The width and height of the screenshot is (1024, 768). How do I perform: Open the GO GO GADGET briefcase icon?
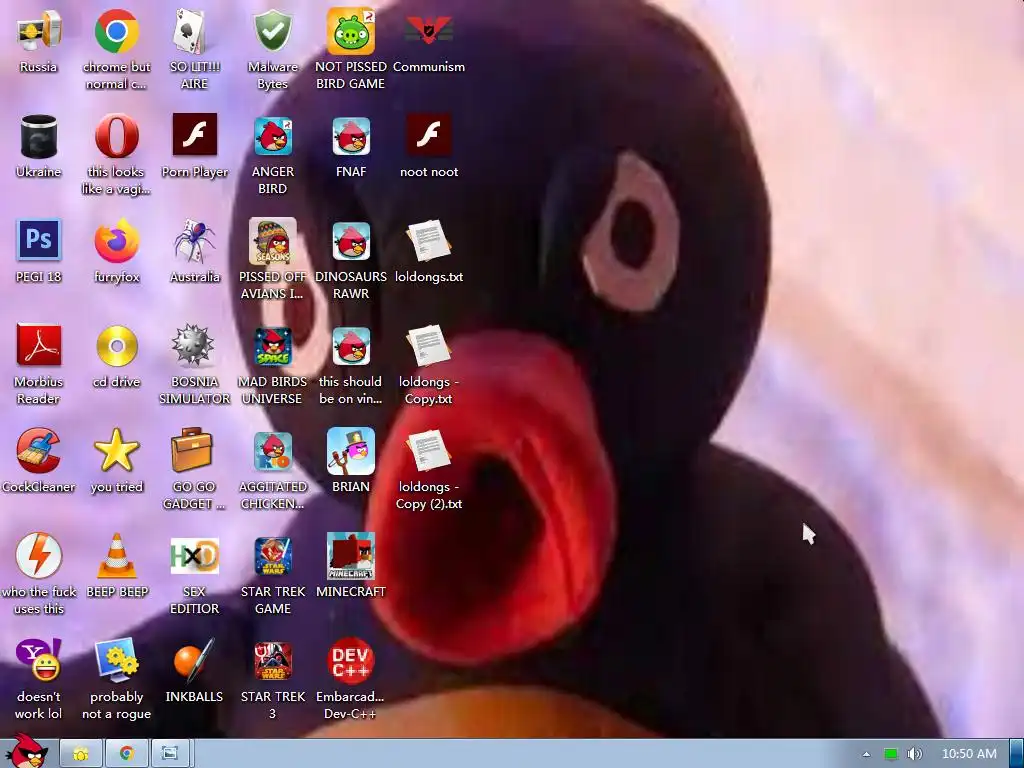coord(193,451)
